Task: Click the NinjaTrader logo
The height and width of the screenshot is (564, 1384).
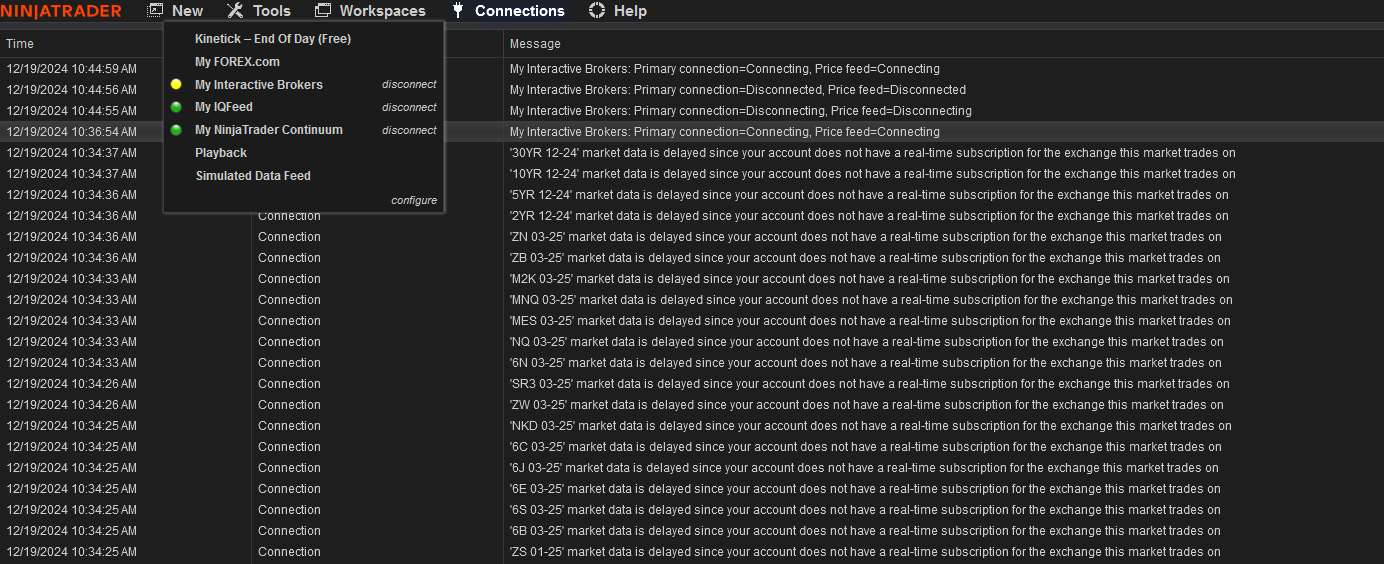Action: (x=61, y=11)
